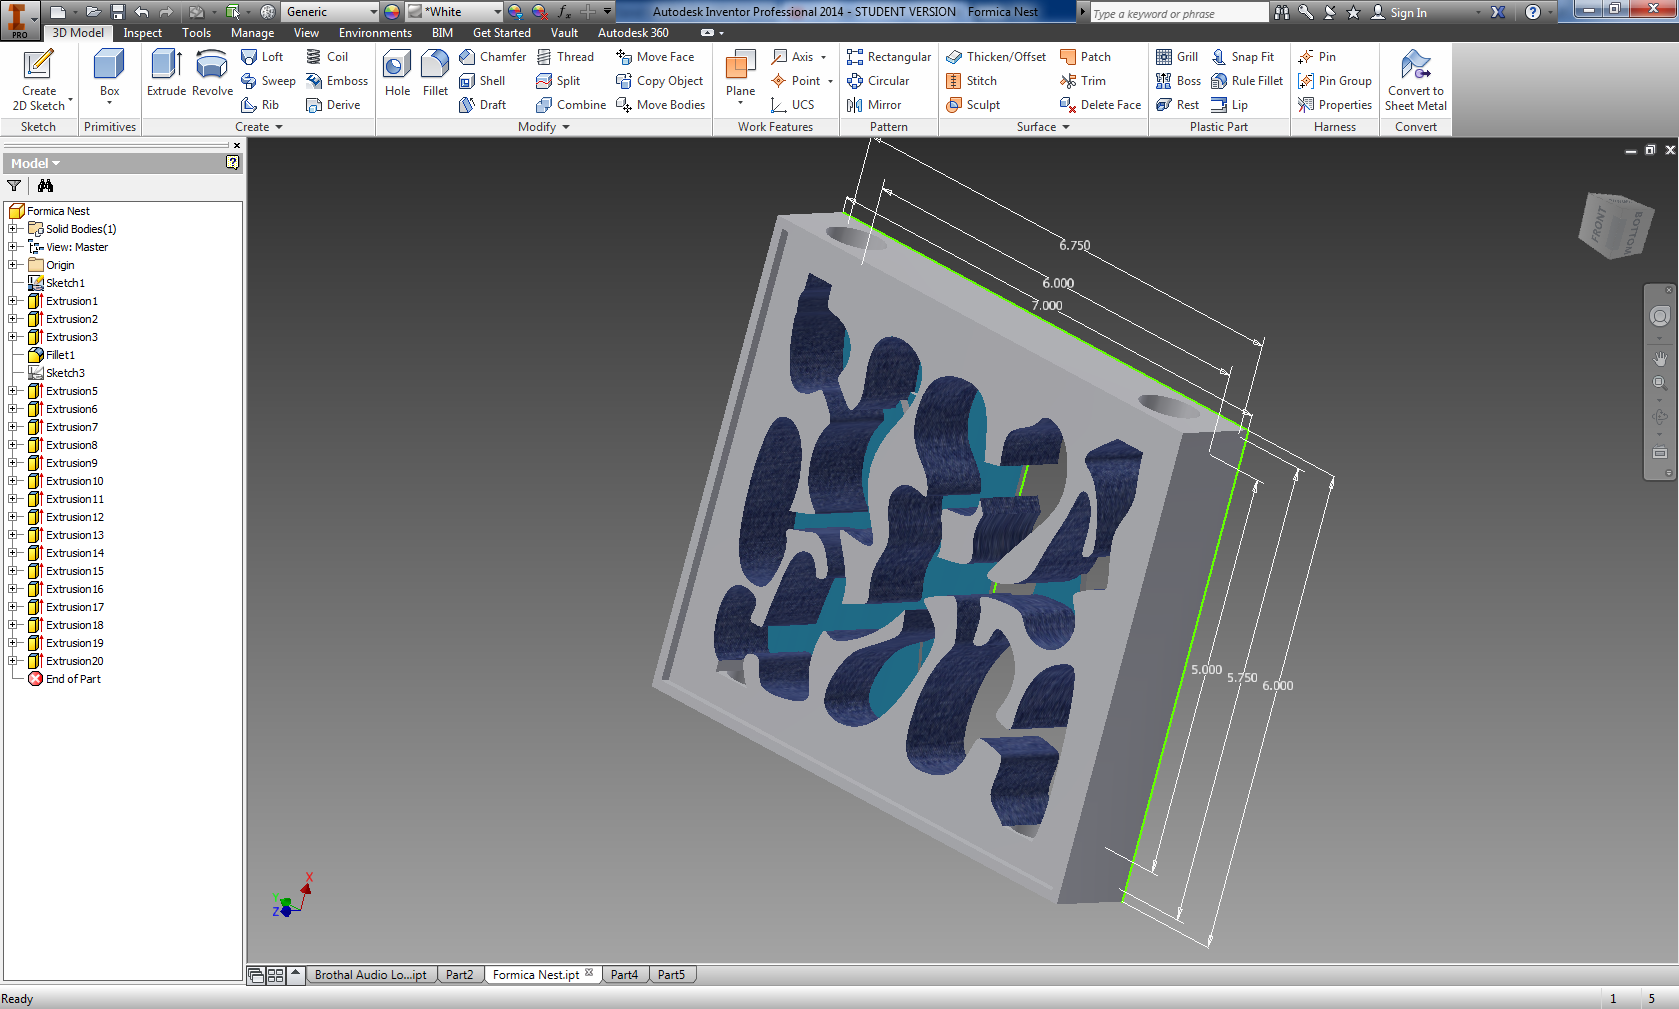Choose the Shell tool
Image resolution: width=1679 pixels, height=1009 pixels.
pos(482,81)
